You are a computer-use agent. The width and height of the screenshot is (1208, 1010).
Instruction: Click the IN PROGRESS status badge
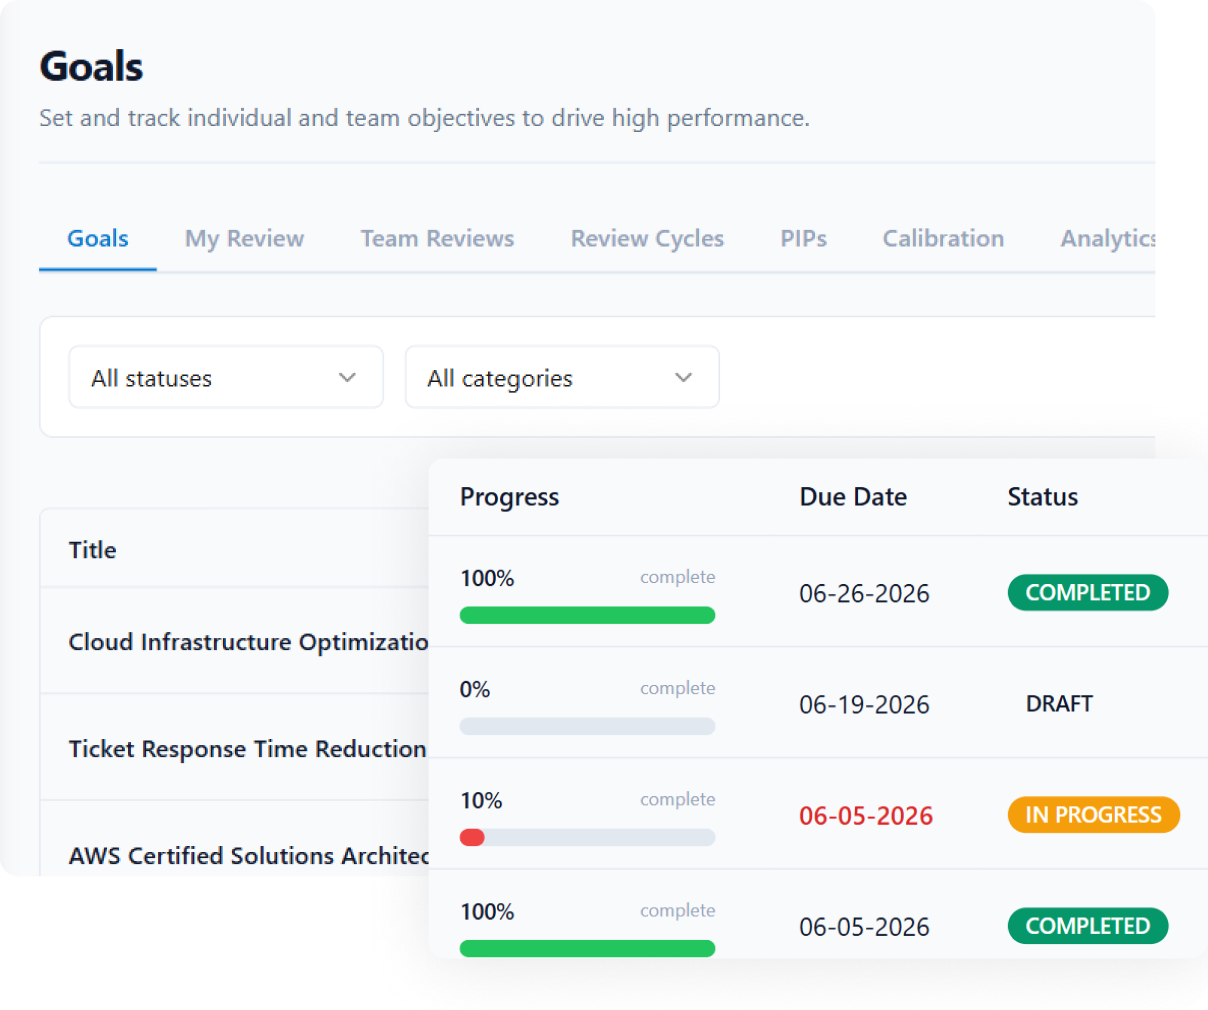click(x=1094, y=815)
